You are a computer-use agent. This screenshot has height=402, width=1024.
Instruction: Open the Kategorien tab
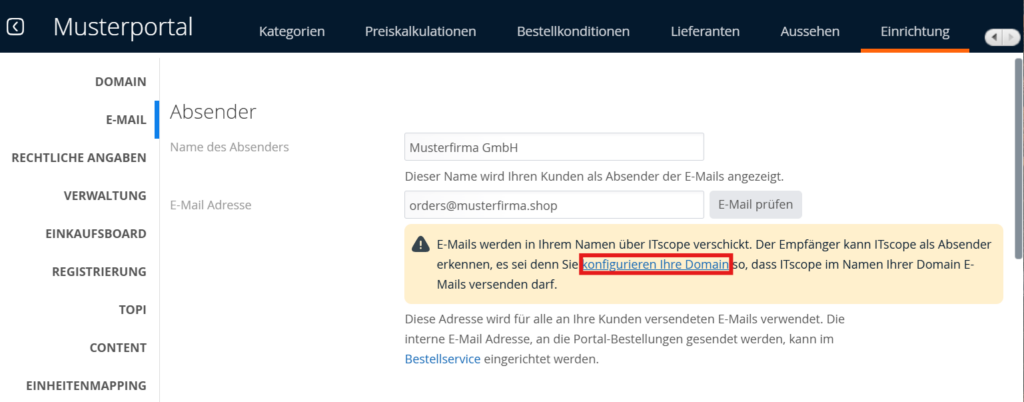point(291,31)
